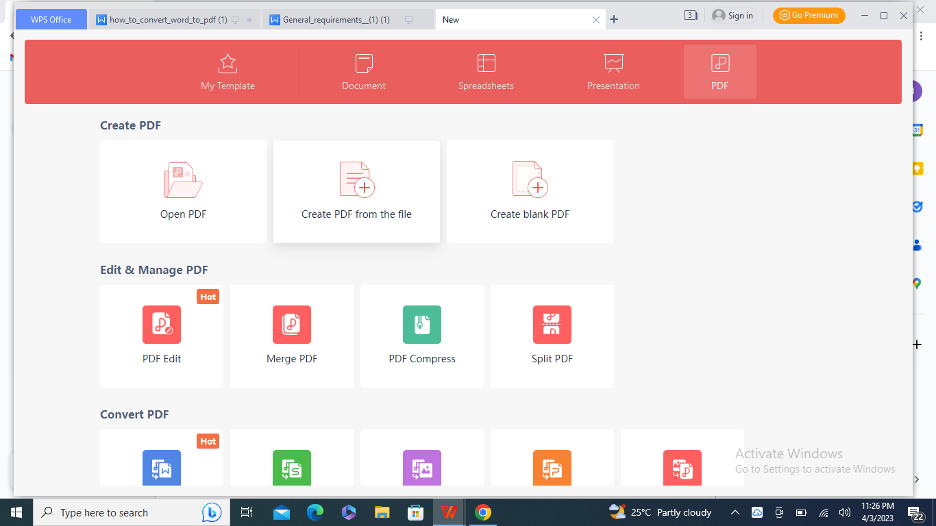Click the Go Premium button
Viewport: 936px width, 526px height.
pyautogui.click(x=809, y=16)
